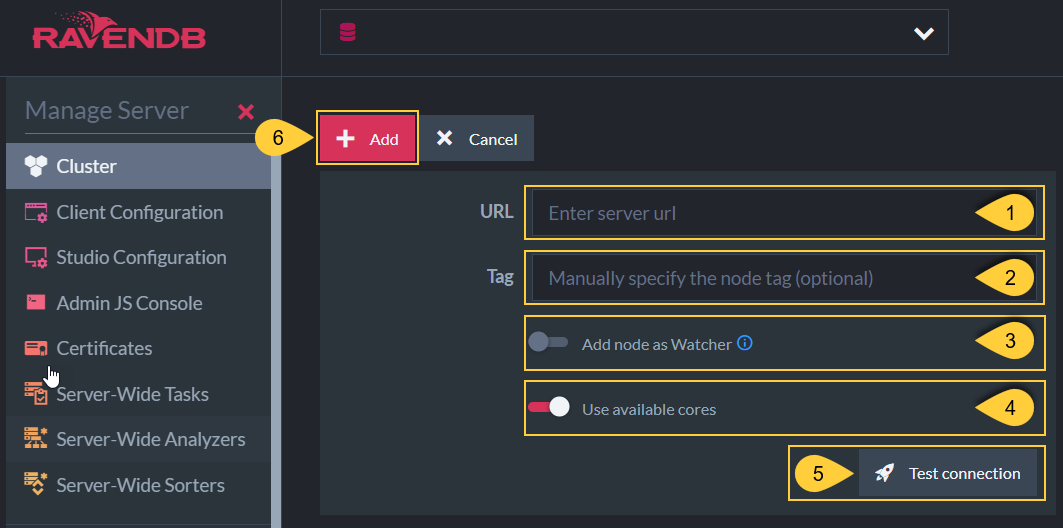Open Studio Configuration
Screen dimensions: 1063x528
coord(138,258)
